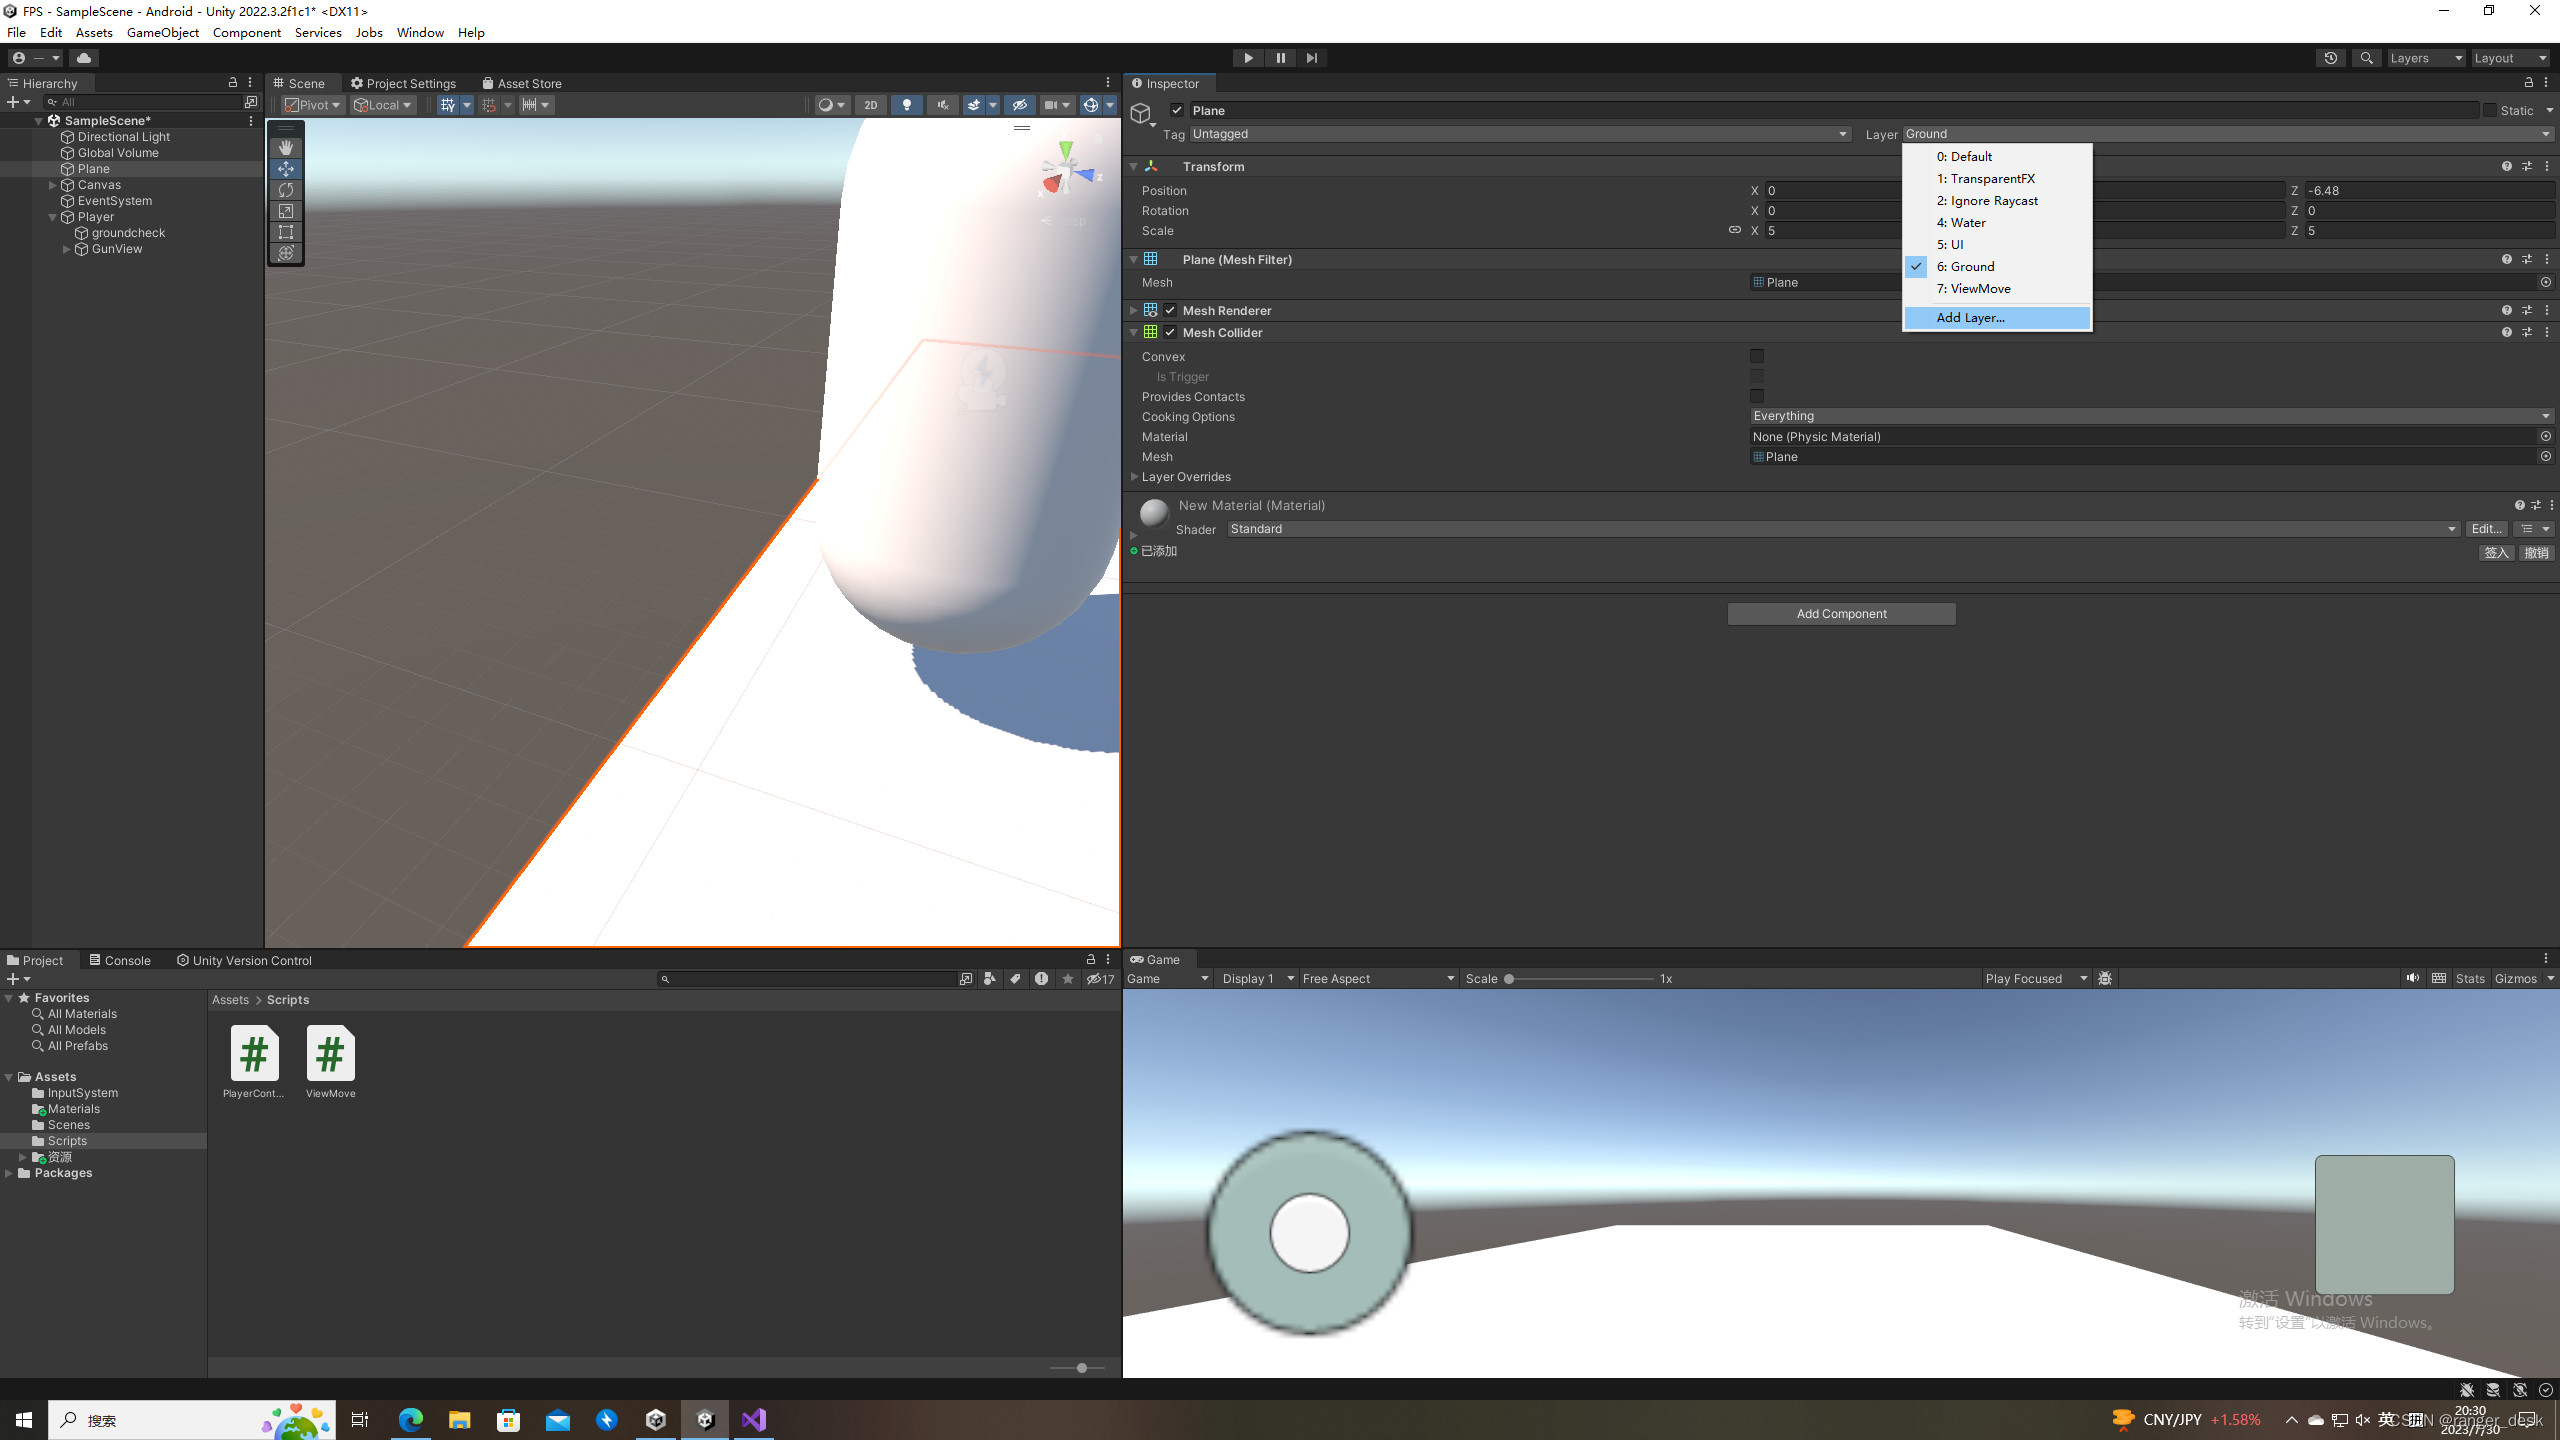Click Edit button next to Standard shader
Viewport: 2560px width, 1440px height.
point(2486,529)
